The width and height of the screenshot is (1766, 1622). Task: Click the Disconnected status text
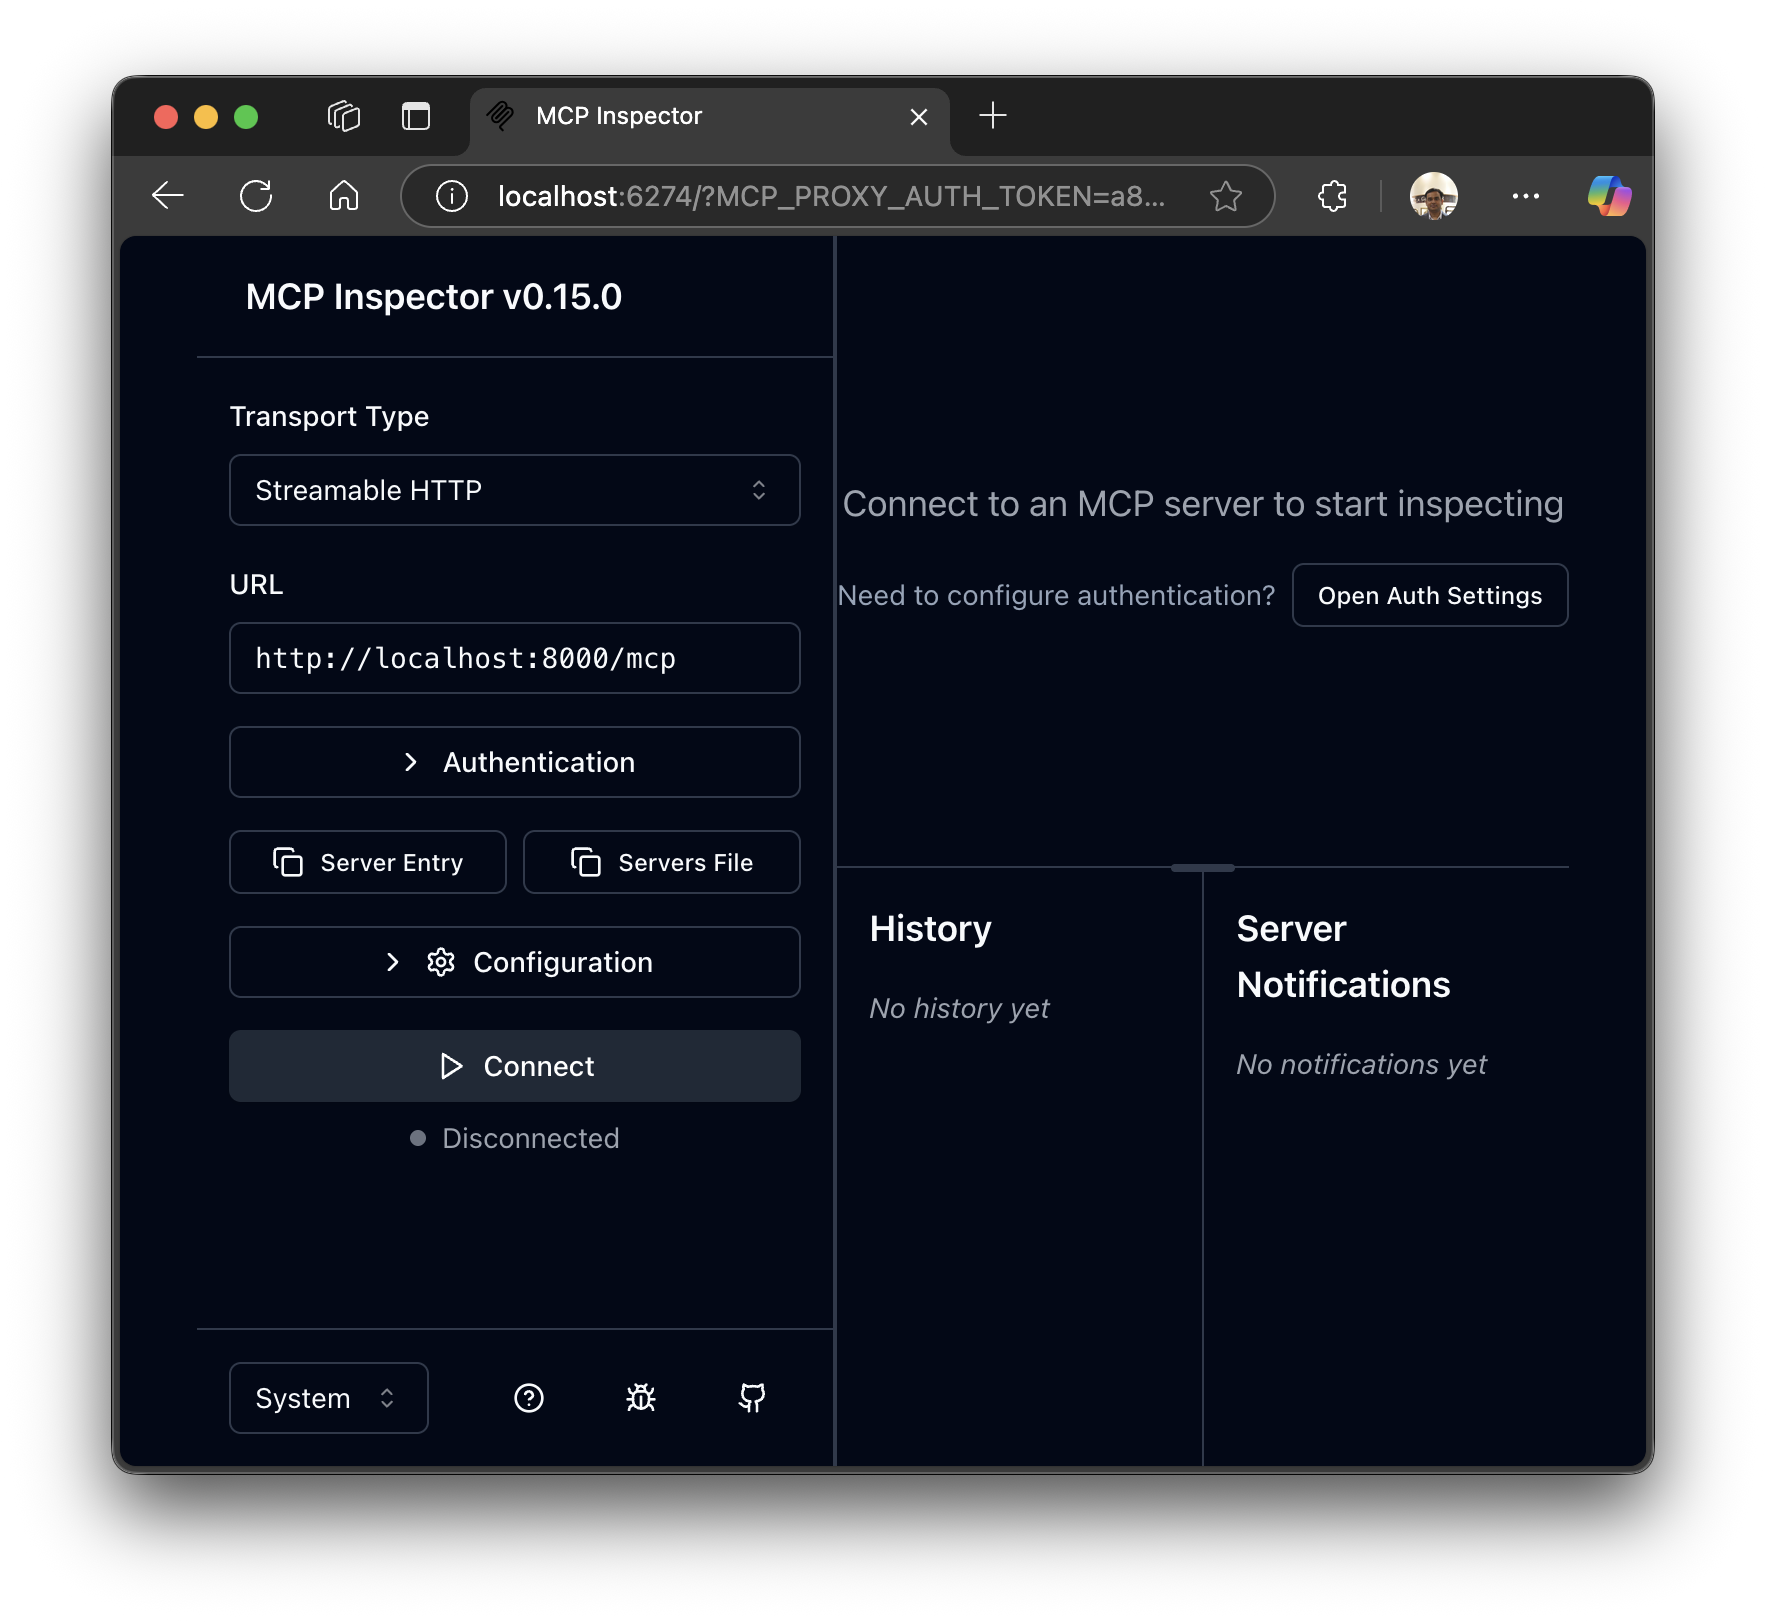pyautogui.click(x=530, y=1138)
